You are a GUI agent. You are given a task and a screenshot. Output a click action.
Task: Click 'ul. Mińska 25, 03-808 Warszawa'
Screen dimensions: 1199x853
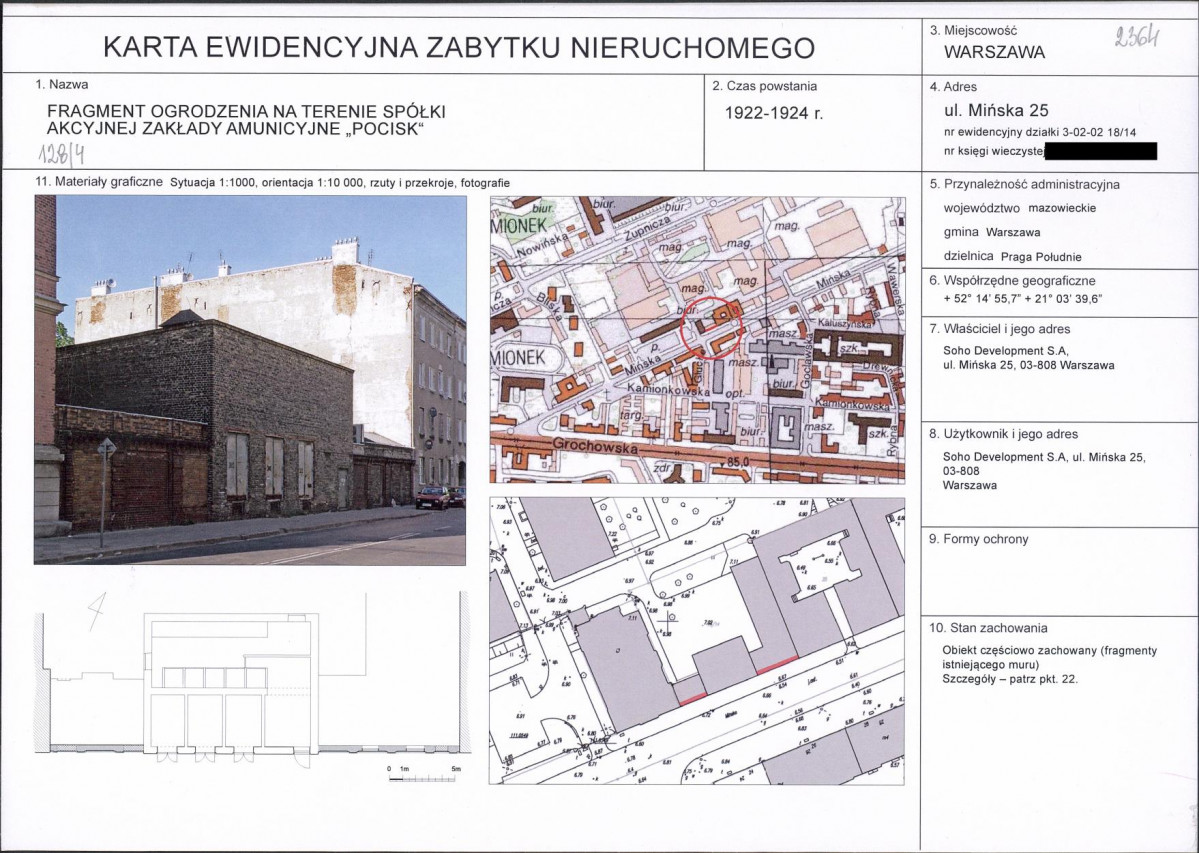(1028, 365)
